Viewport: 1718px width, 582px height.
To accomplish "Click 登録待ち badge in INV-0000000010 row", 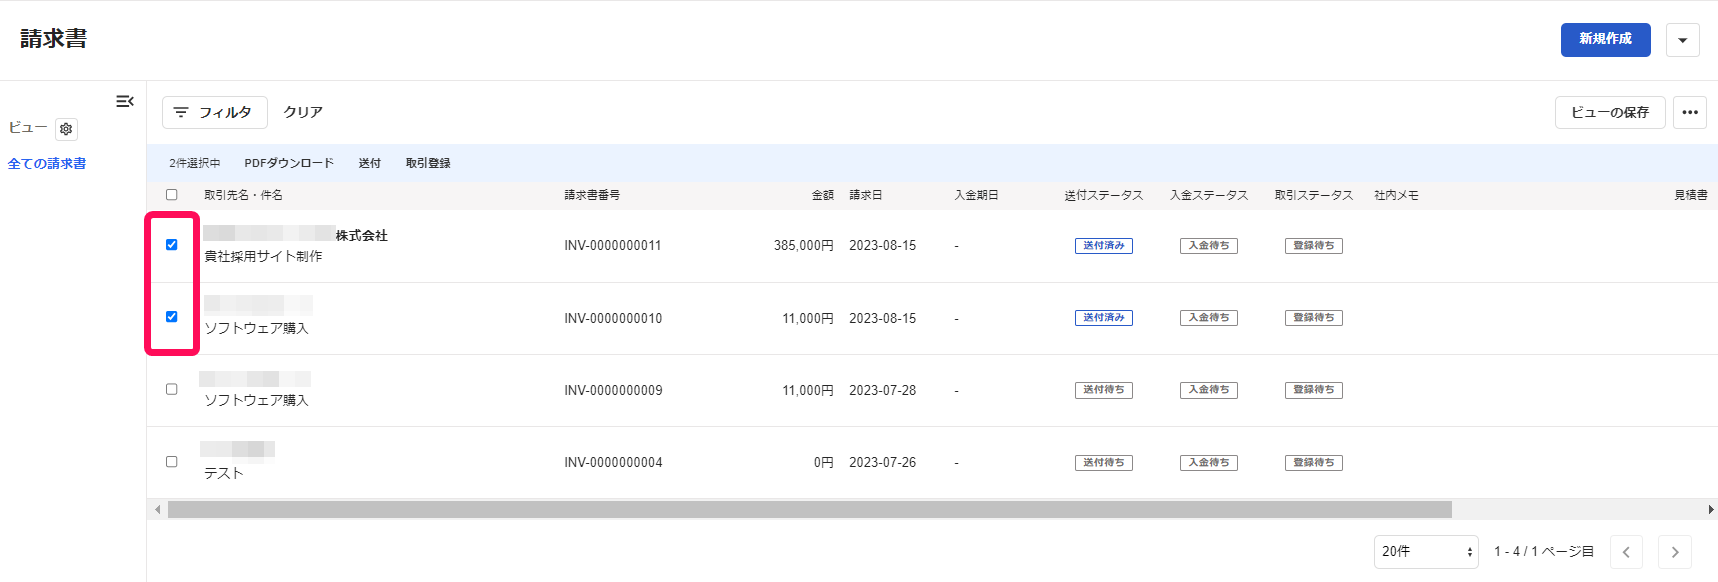I will pos(1314,318).
